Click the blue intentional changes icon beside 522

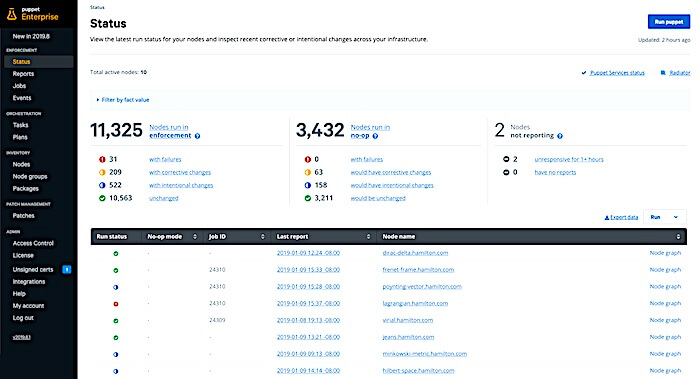click(x=102, y=185)
